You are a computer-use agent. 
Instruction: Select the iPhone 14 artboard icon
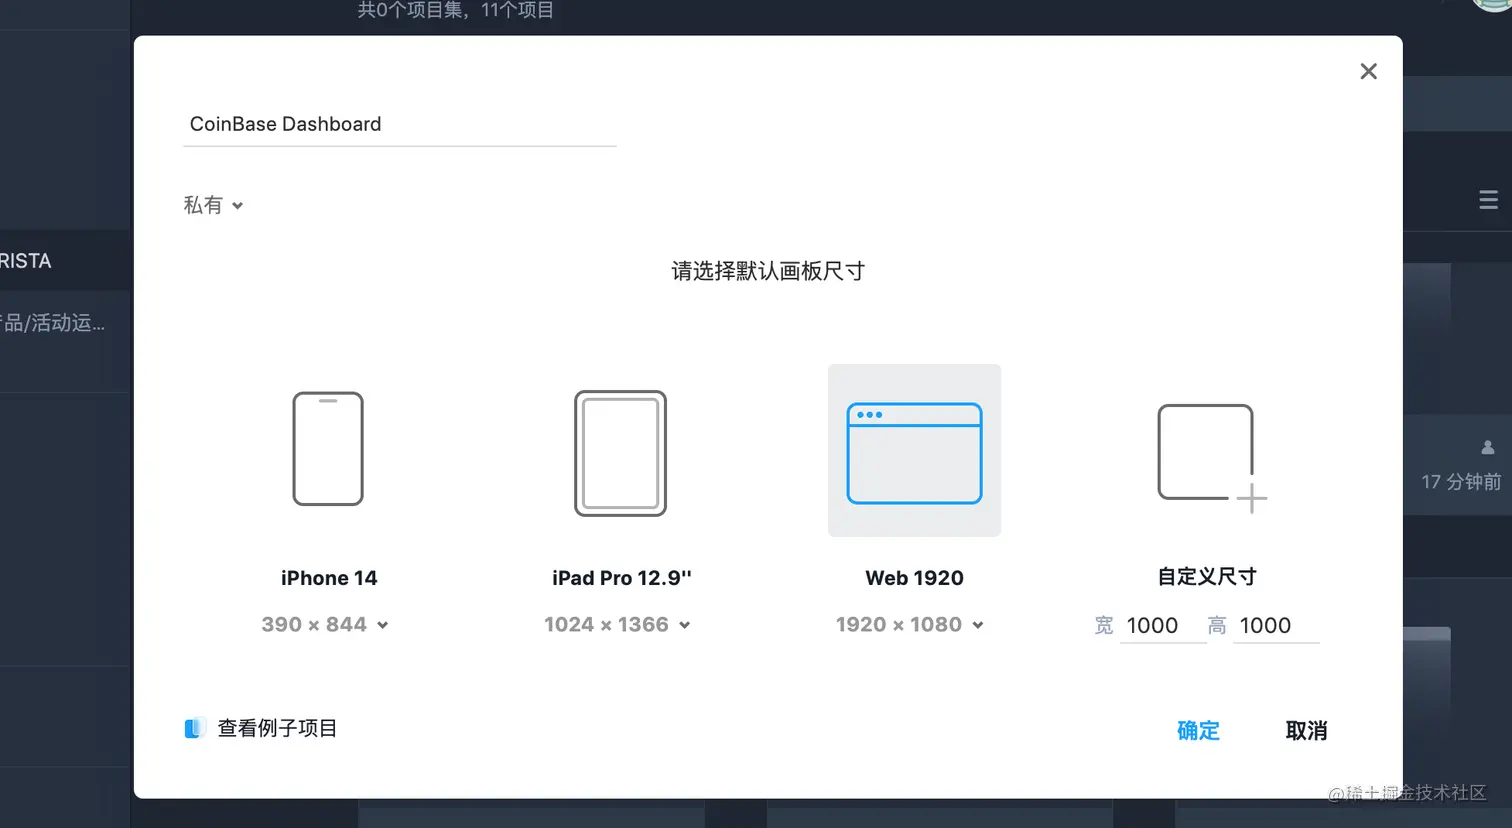(328, 449)
